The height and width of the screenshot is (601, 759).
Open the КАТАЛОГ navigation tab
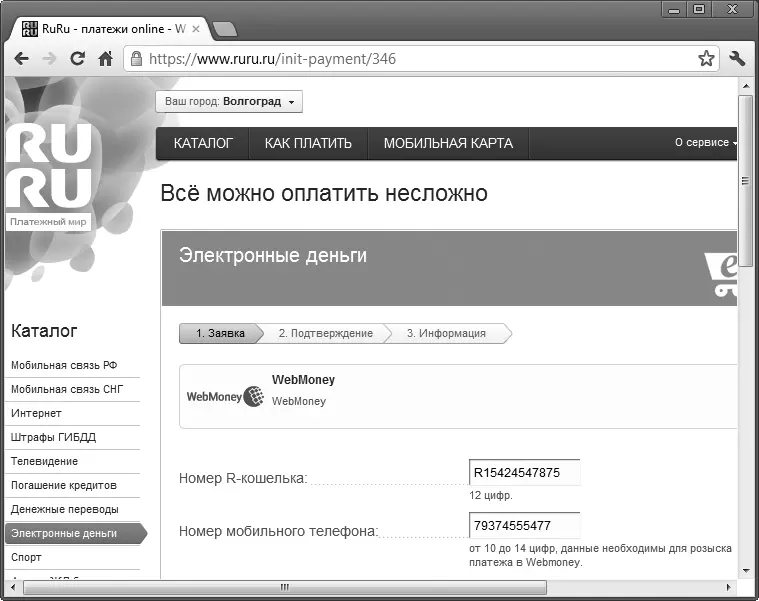tap(203, 143)
